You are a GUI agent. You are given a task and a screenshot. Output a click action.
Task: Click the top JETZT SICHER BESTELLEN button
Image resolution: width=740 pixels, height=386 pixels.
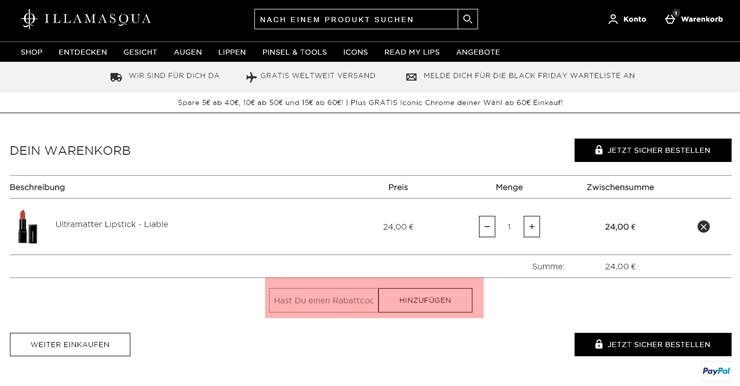653,150
